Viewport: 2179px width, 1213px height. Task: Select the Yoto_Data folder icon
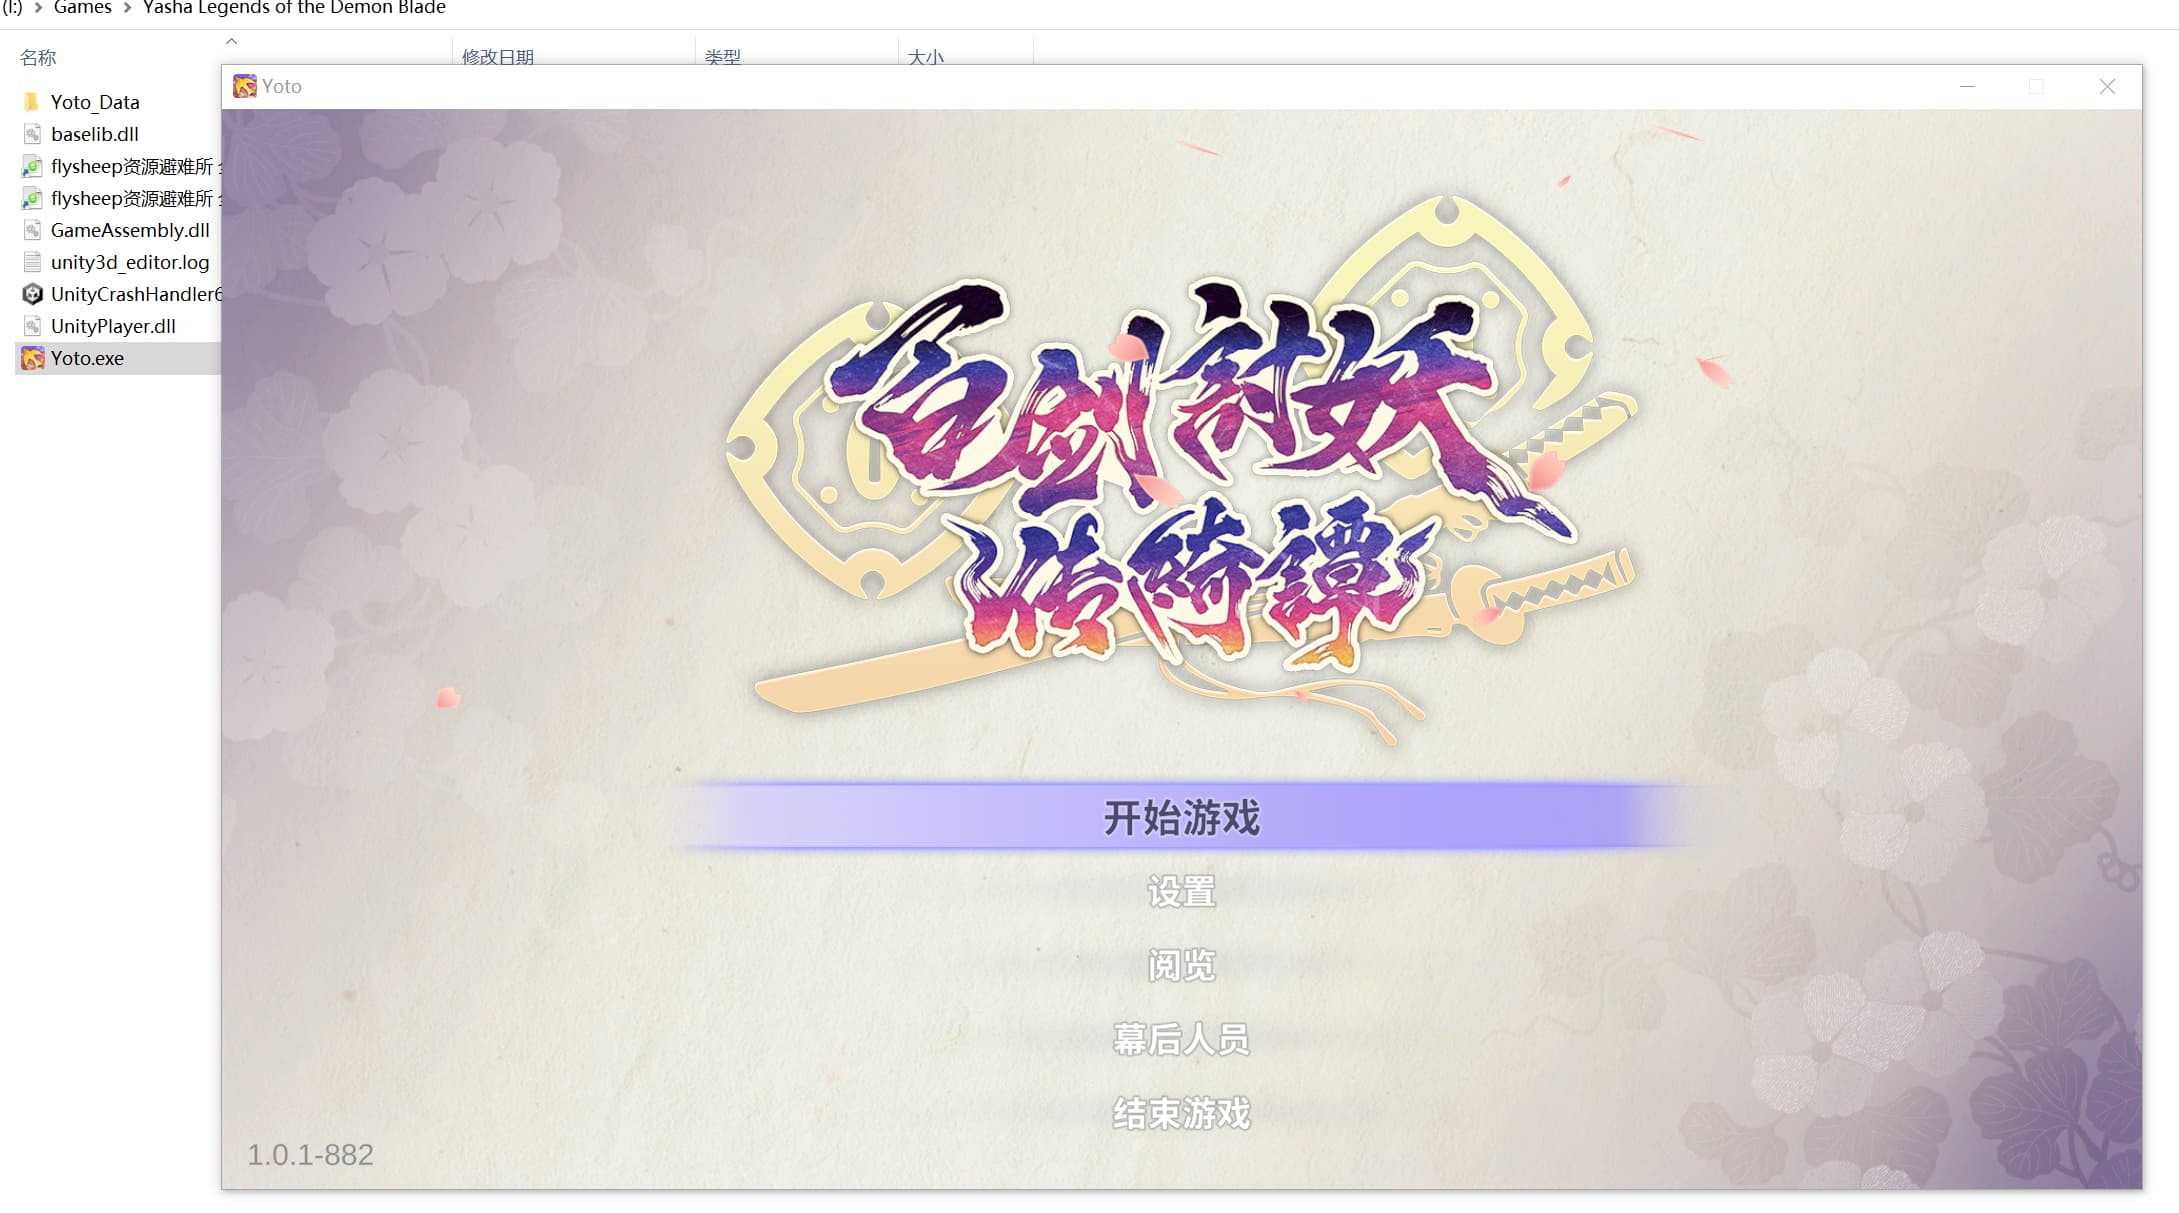pyautogui.click(x=32, y=102)
